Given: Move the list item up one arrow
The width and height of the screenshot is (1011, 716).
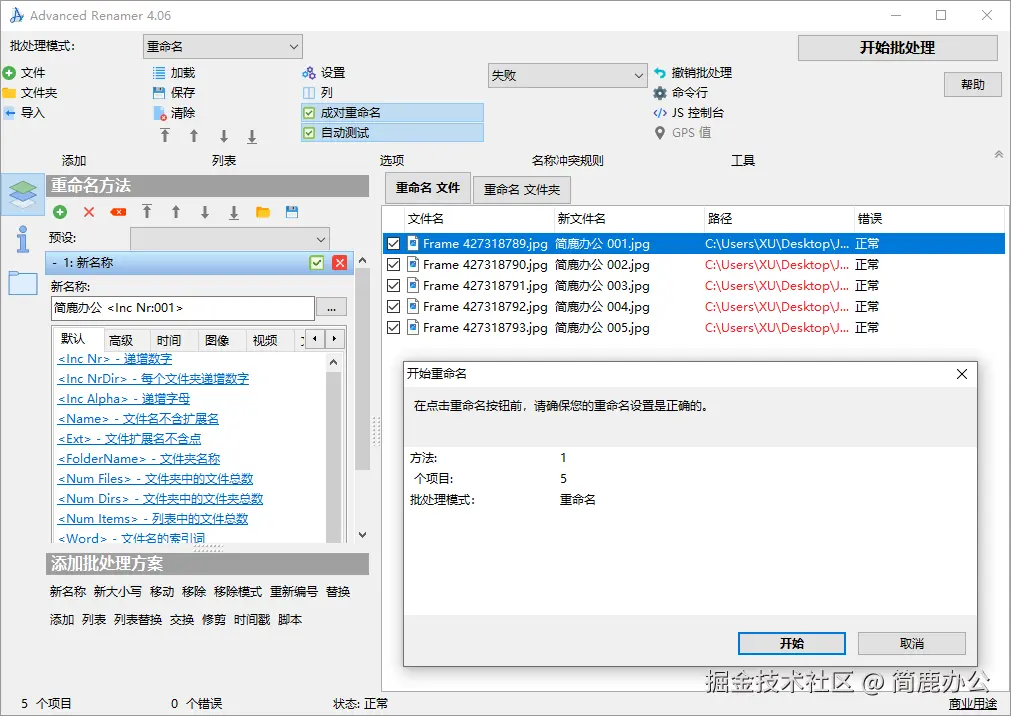Looking at the screenshot, I should pos(193,135).
